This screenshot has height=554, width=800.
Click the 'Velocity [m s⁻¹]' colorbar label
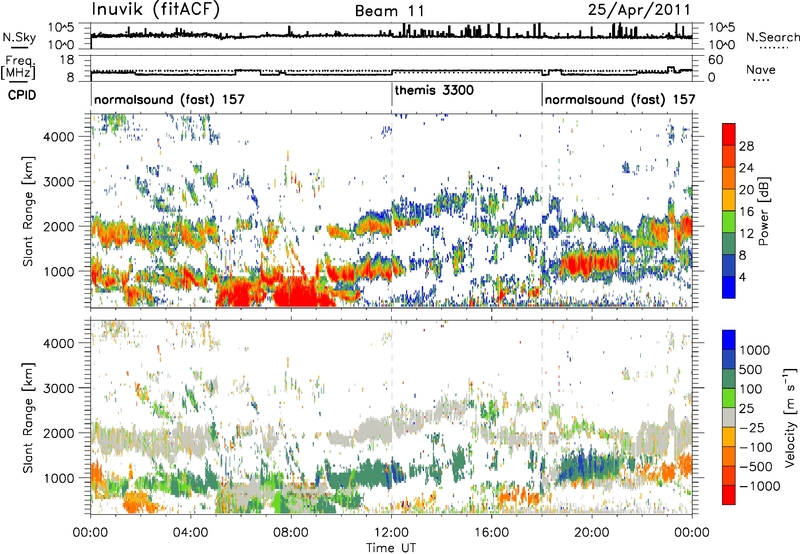click(790, 417)
